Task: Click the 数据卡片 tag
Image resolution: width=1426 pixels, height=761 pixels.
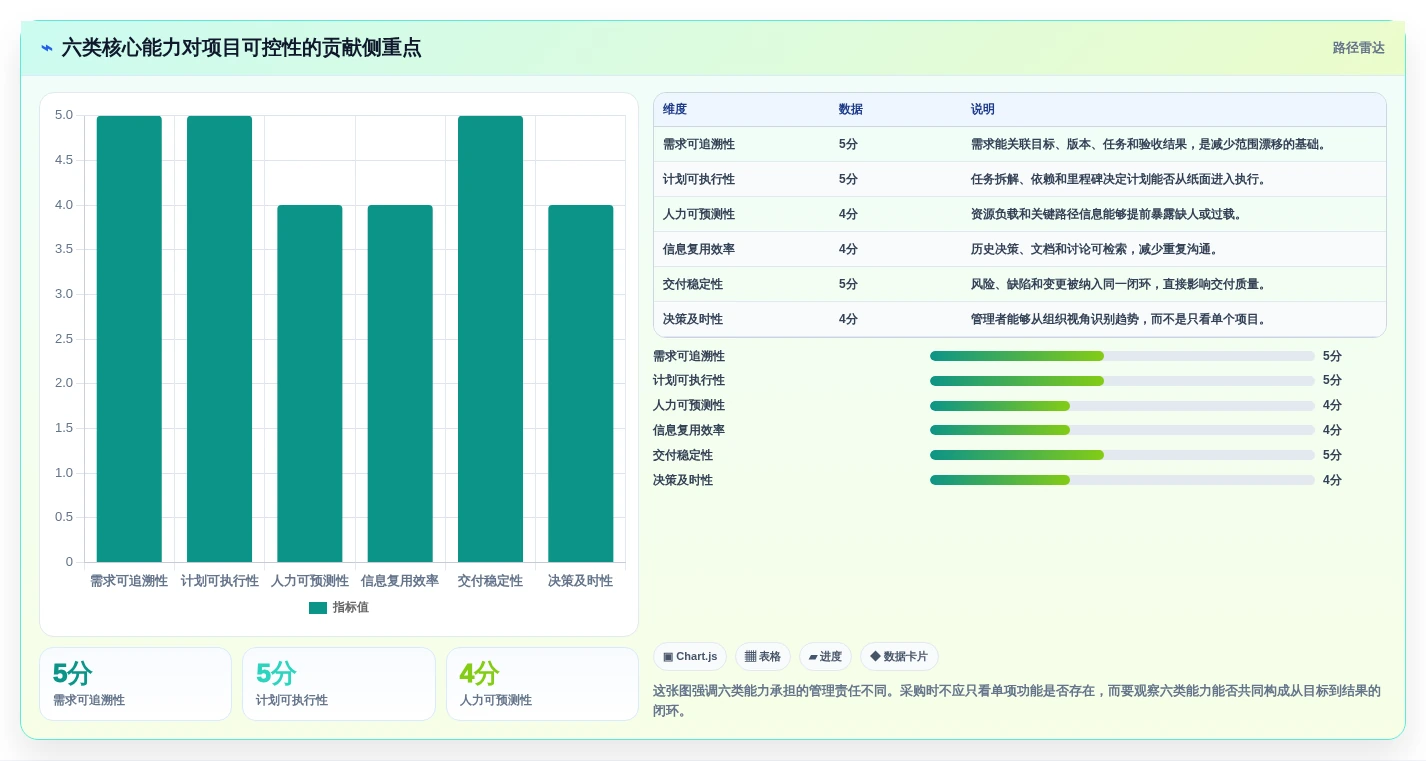Action: (x=899, y=657)
